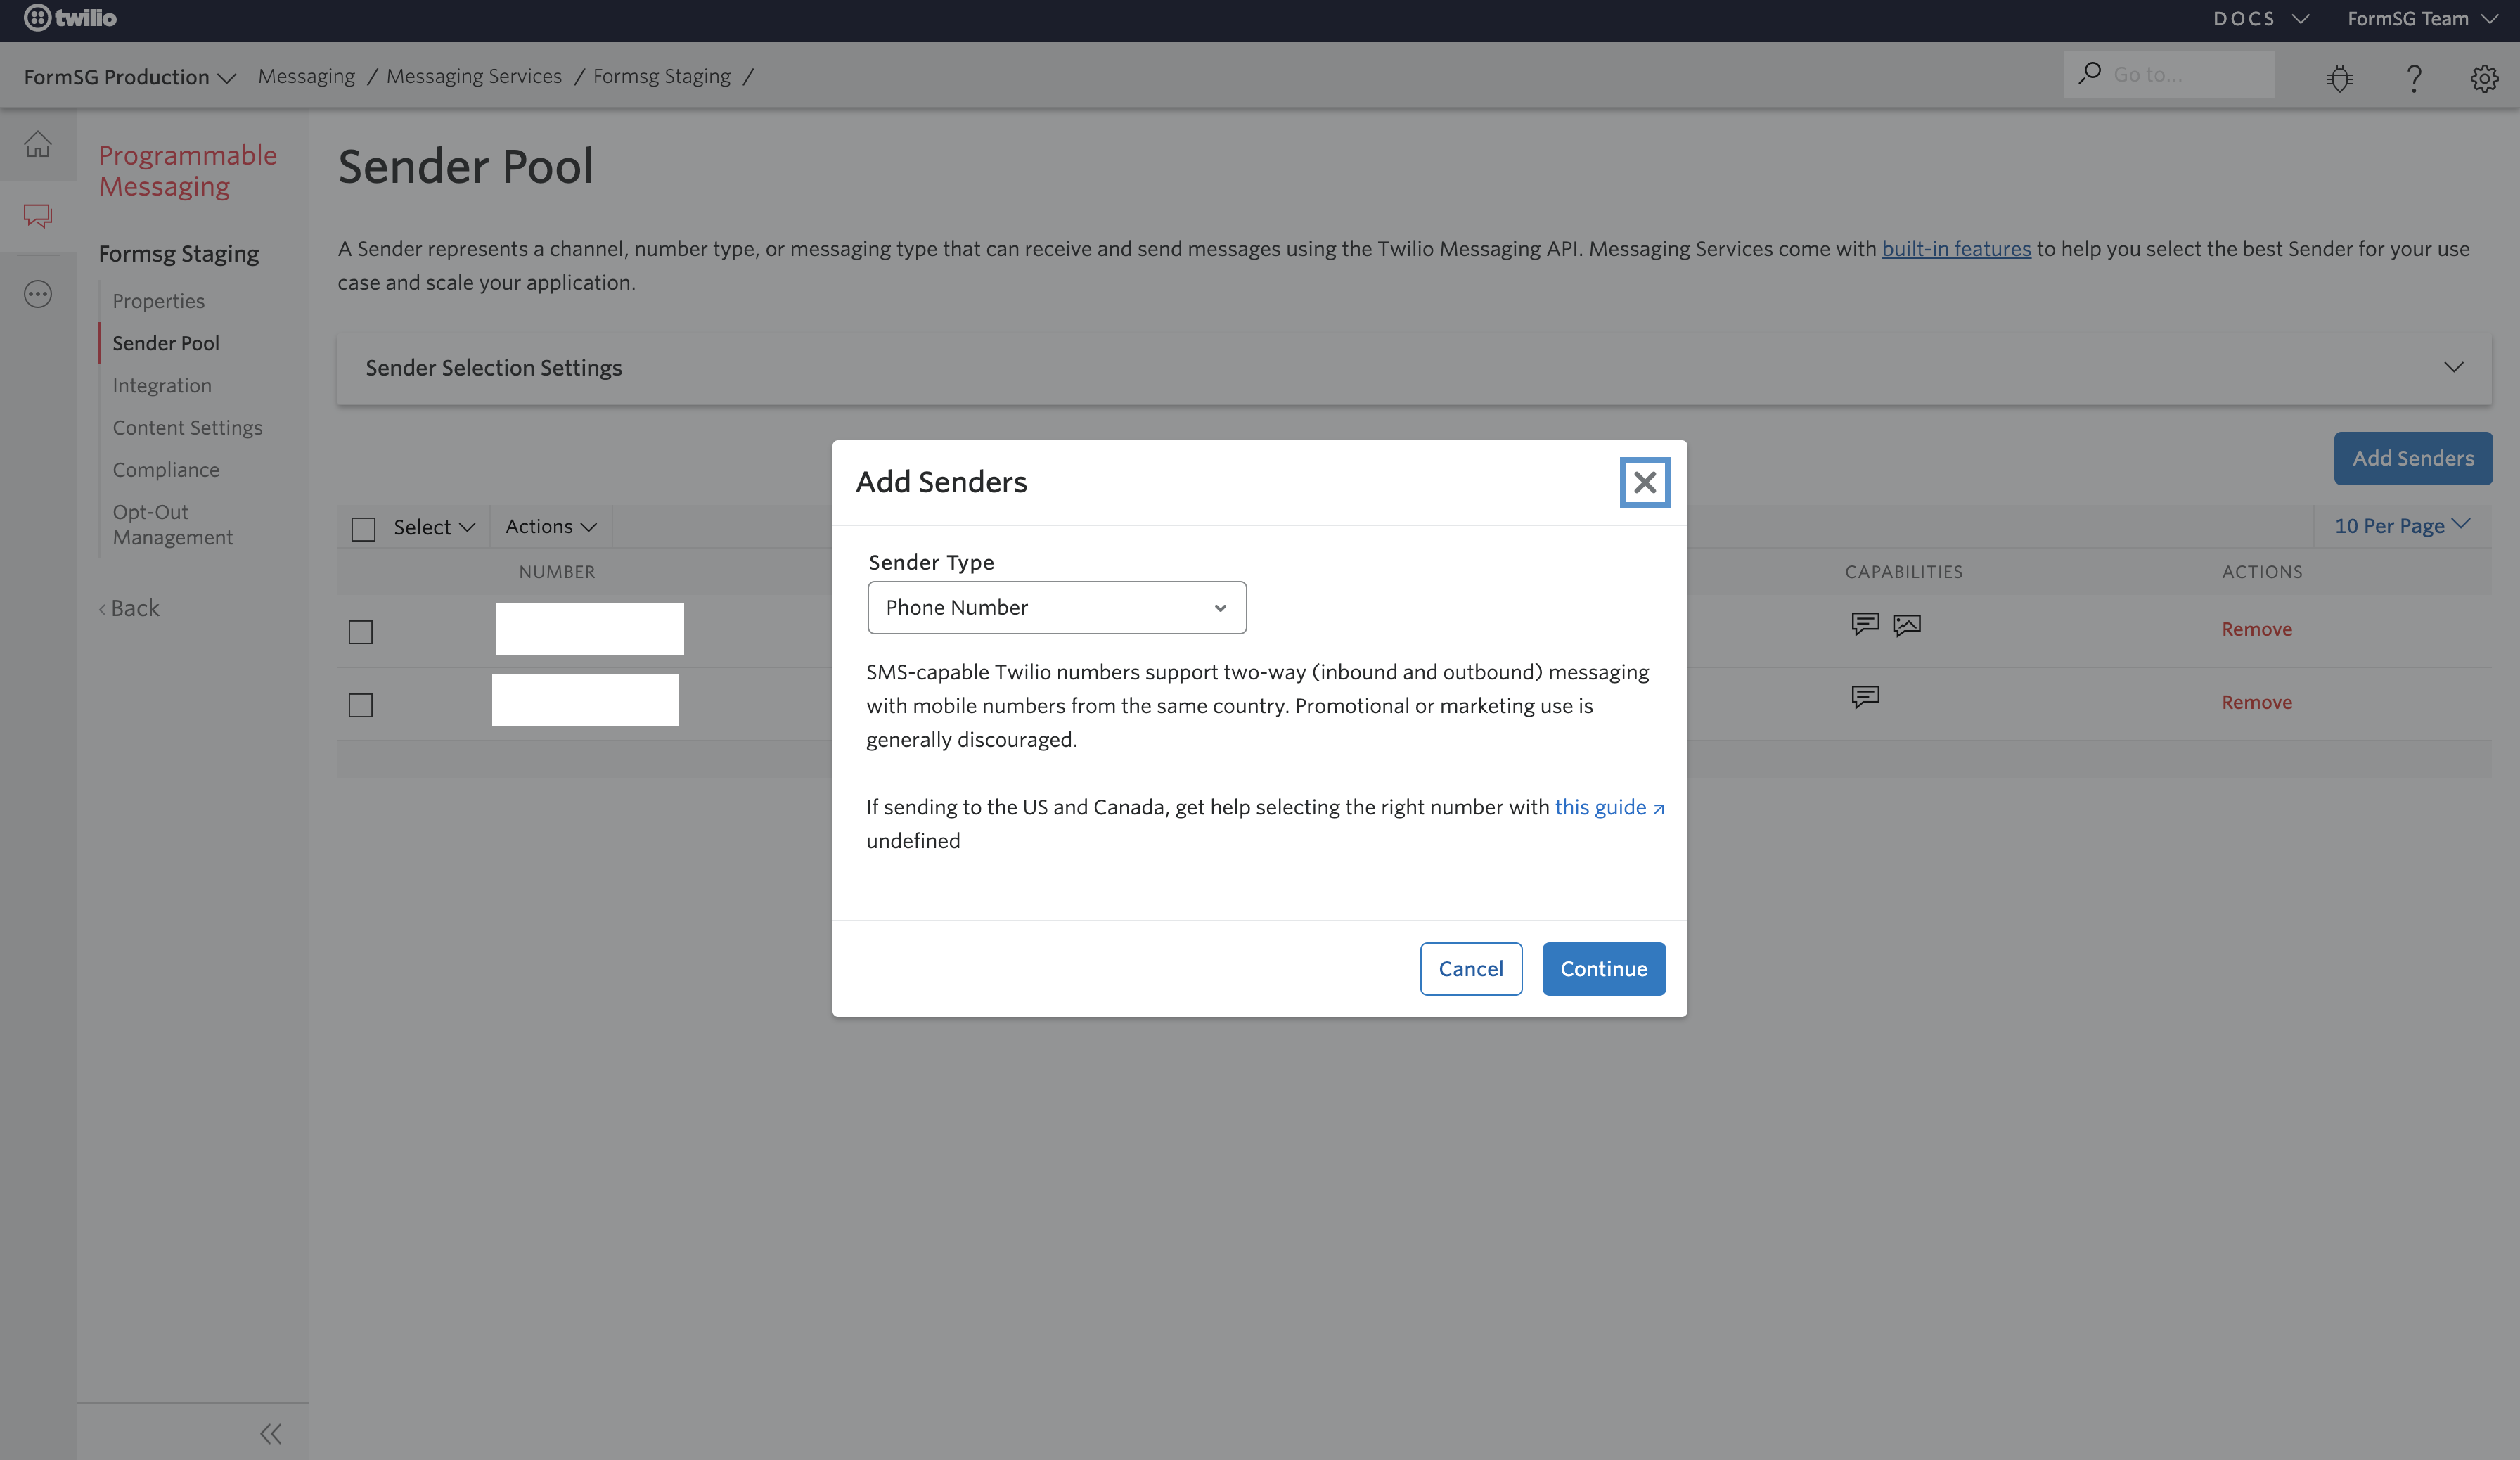Click the Twilio logo

coord(70,18)
